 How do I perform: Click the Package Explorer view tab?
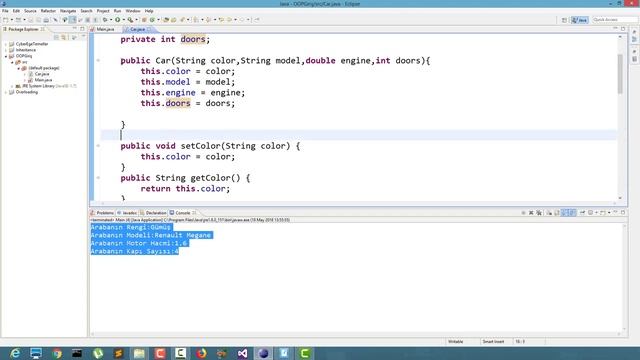click(x=23, y=29)
